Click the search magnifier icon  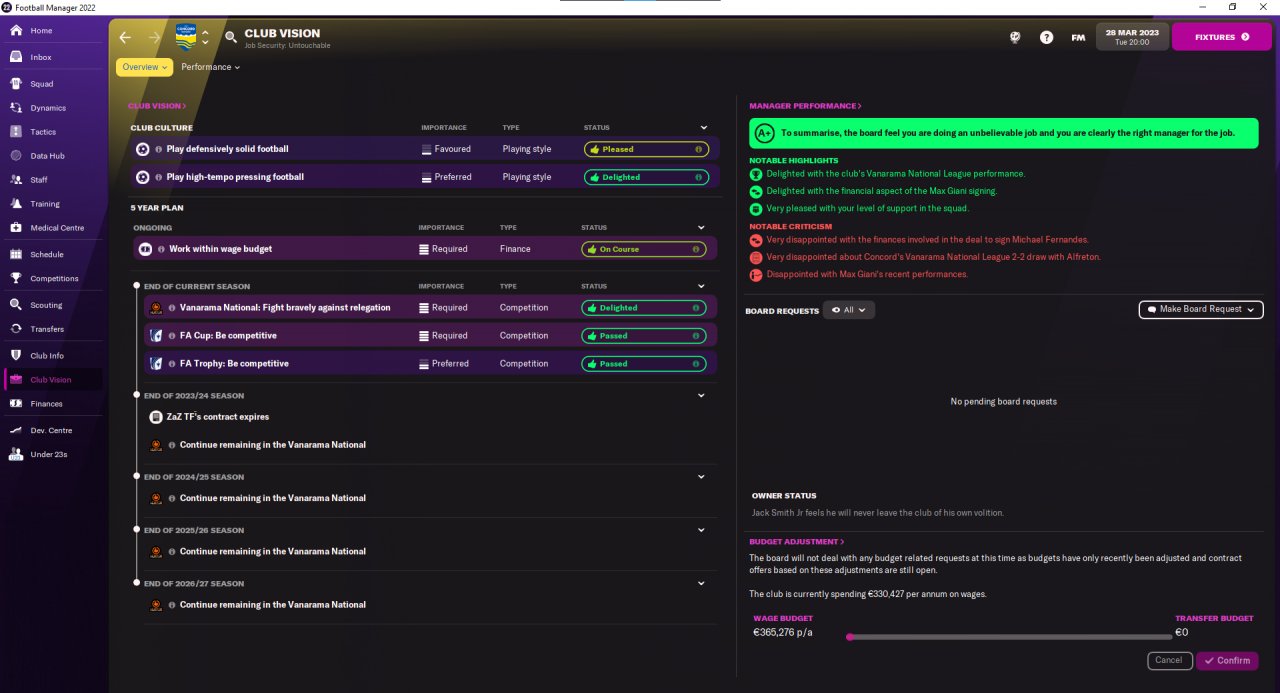231,37
